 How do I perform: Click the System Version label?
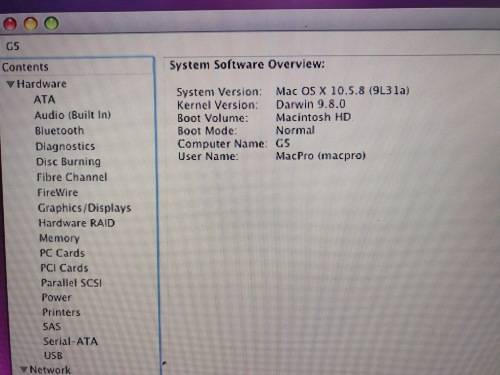(219, 92)
